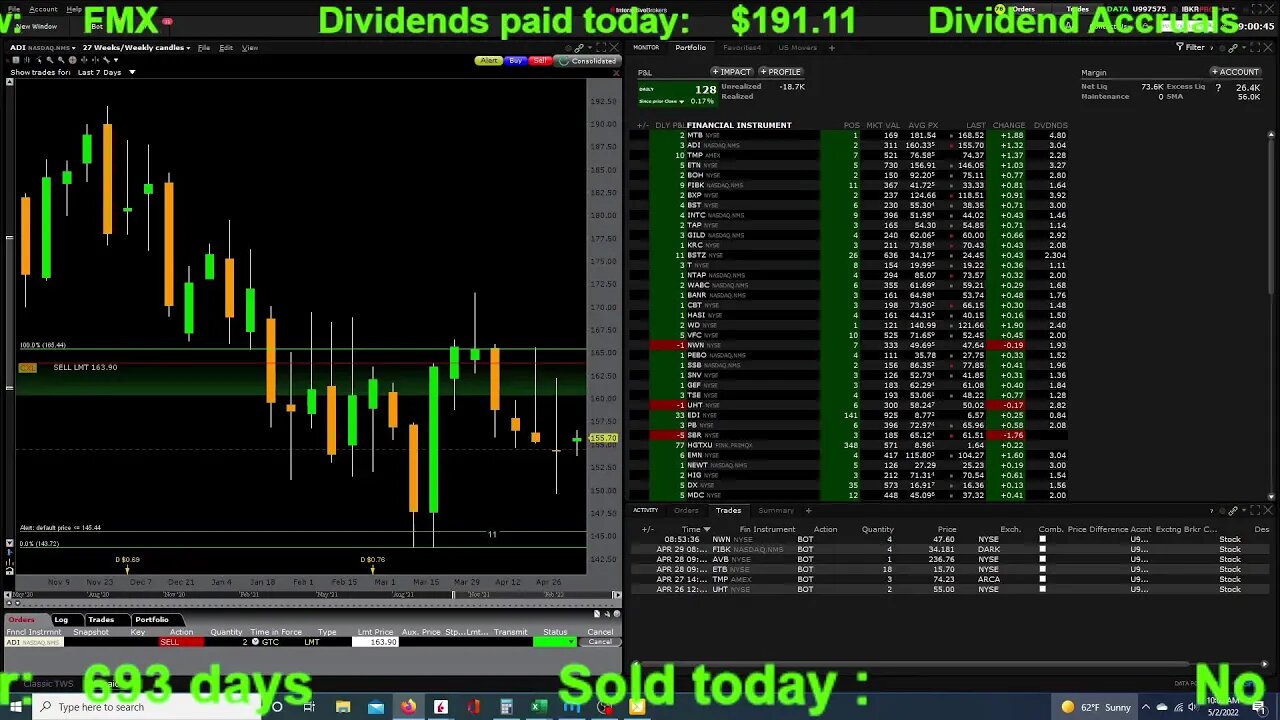Click the blue Buy button

point(515,61)
